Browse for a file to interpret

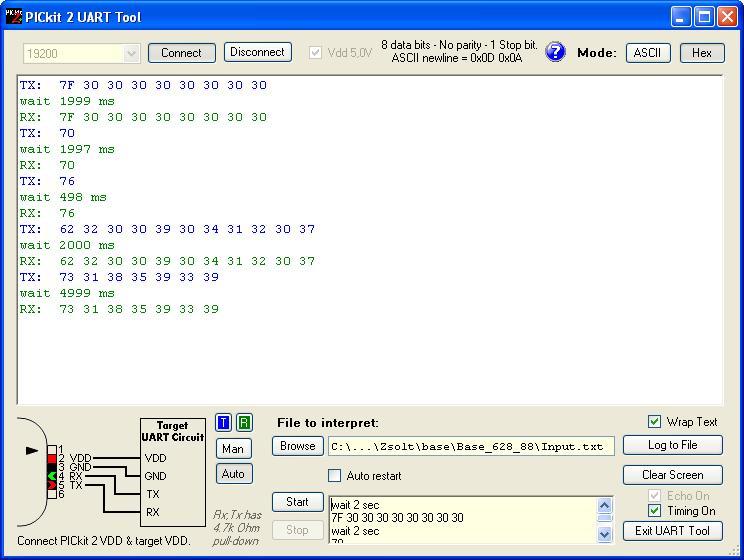(x=298, y=446)
